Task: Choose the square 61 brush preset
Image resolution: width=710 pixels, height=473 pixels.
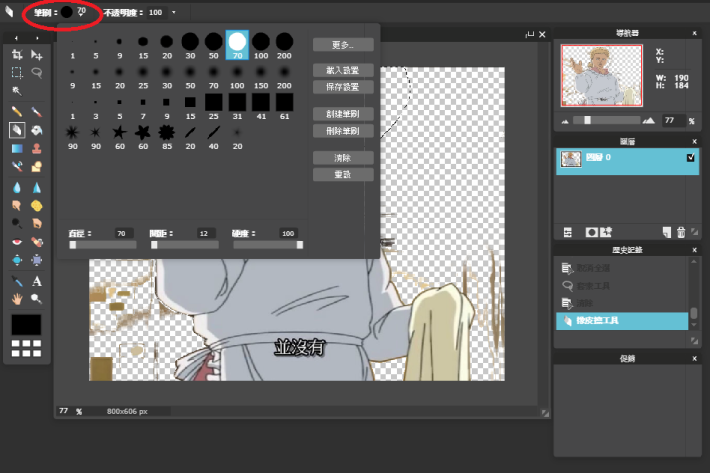Action: 284,107
